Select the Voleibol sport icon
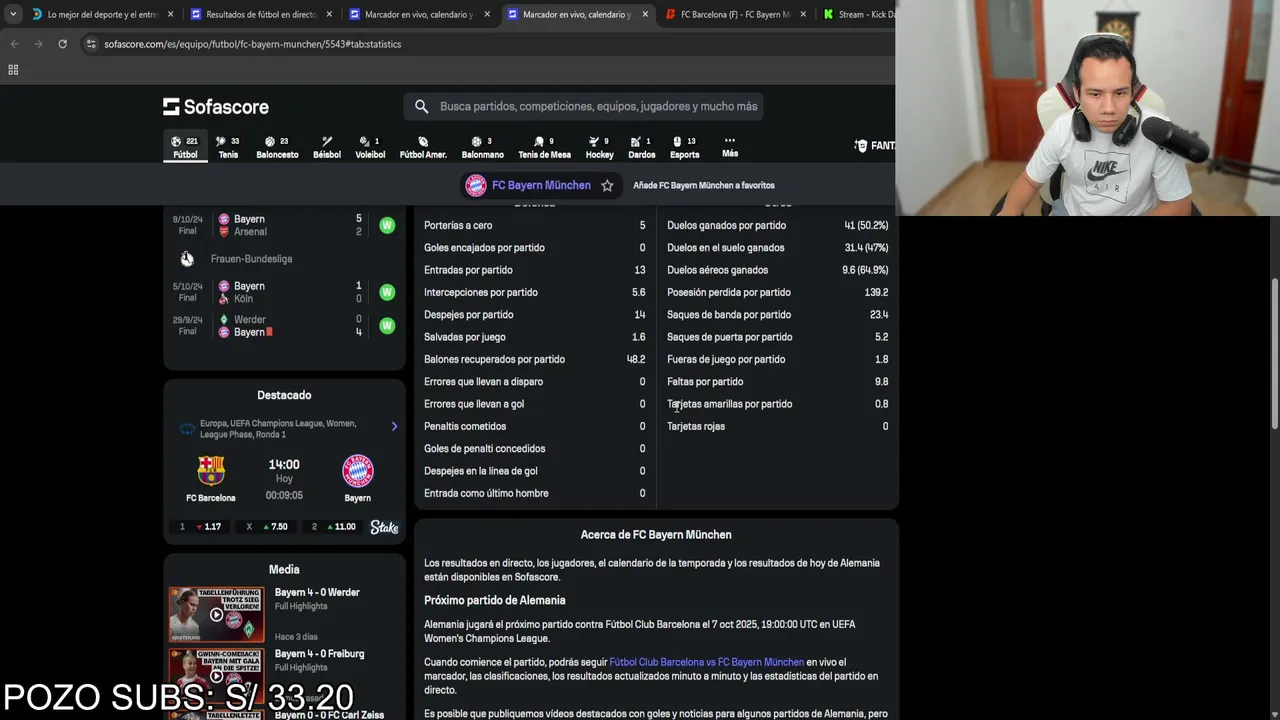Image resolution: width=1280 pixels, height=720 pixels. 370,147
